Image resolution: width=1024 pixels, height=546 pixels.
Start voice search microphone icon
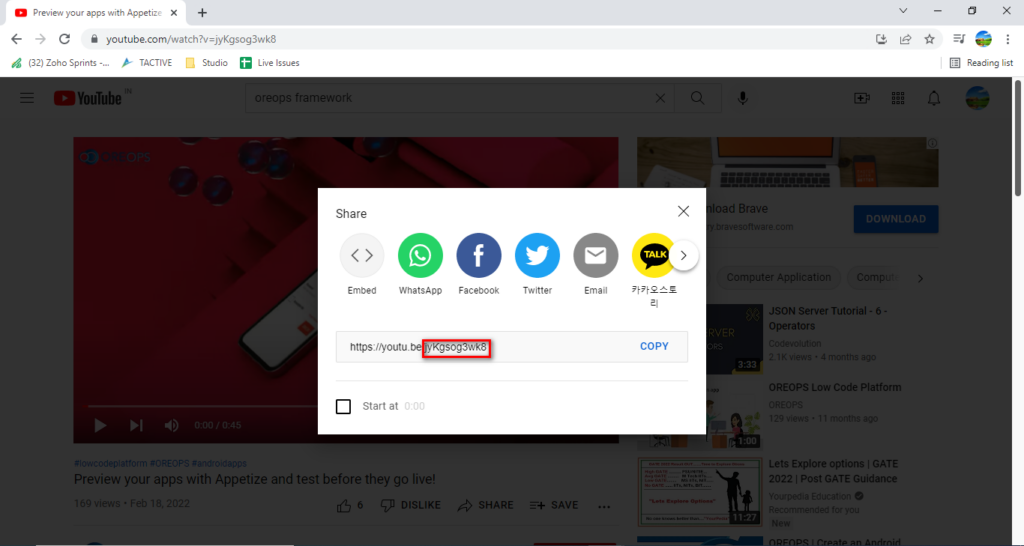click(x=743, y=98)
